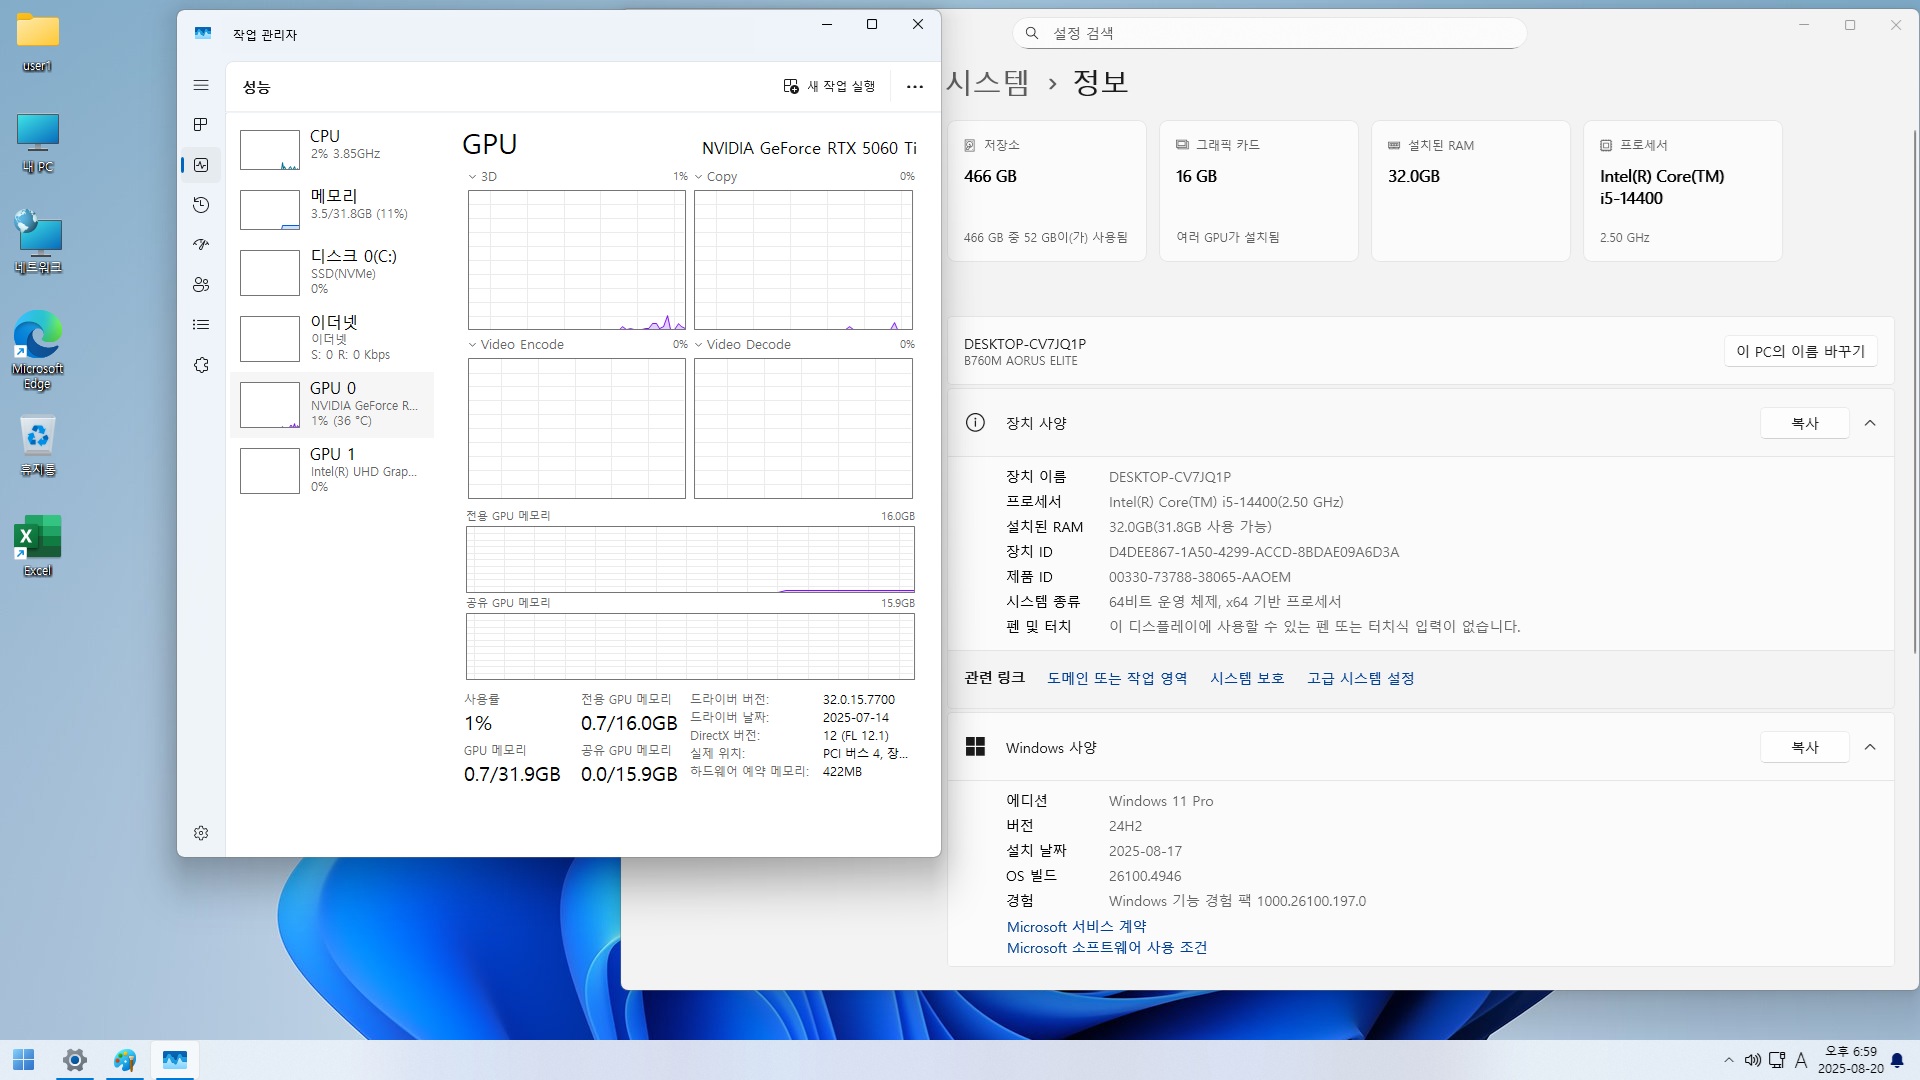Select GPU 0 NVIDIA GeForce item
The image size is (1920, 1080).
click(332, 404)
